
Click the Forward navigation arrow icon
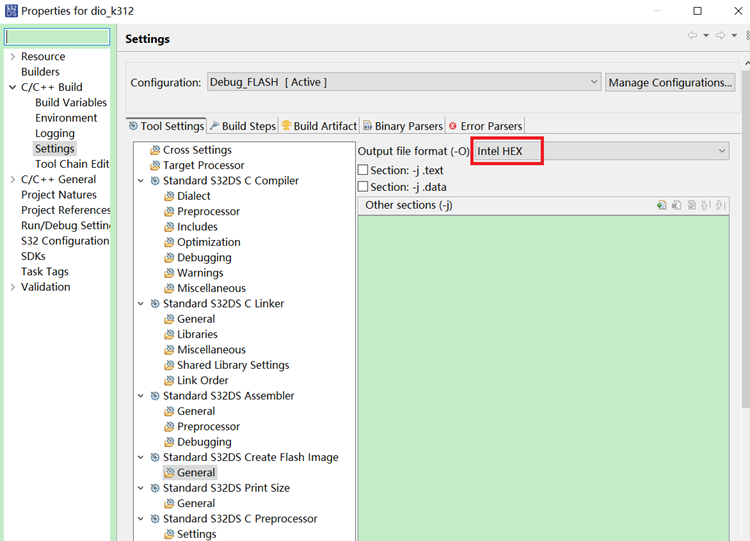(720, 36)
